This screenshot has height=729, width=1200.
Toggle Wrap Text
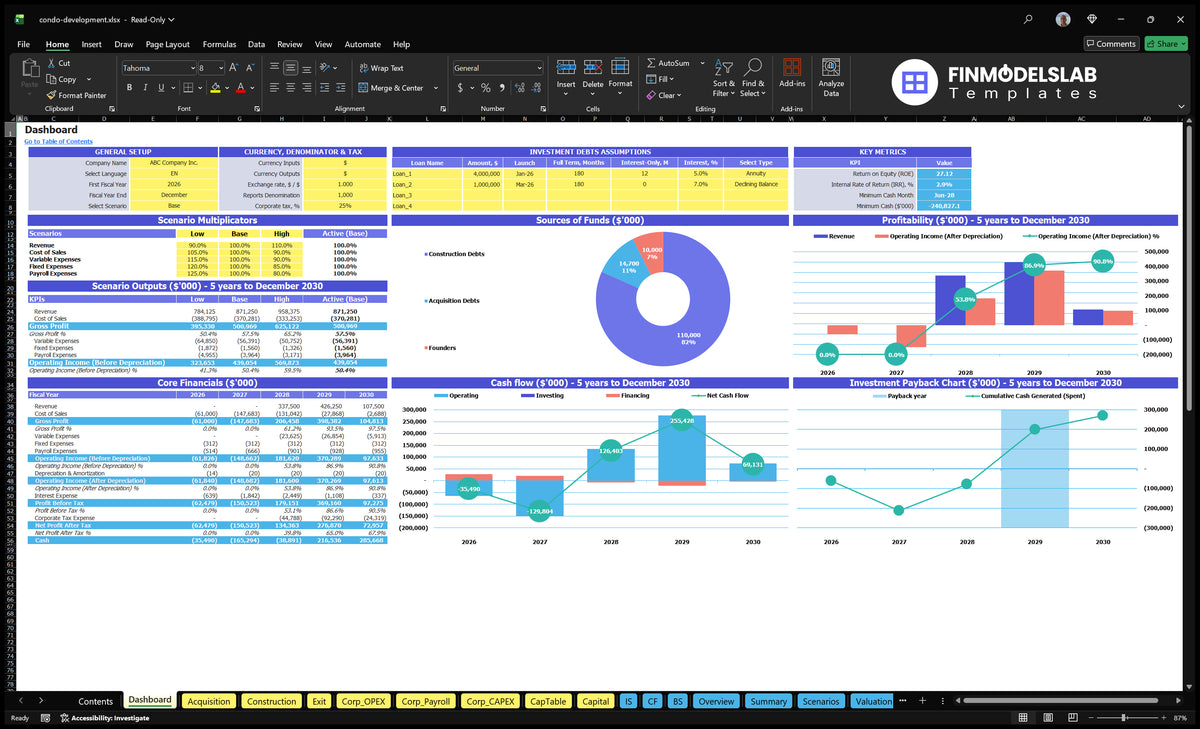(x=381, y=68)
